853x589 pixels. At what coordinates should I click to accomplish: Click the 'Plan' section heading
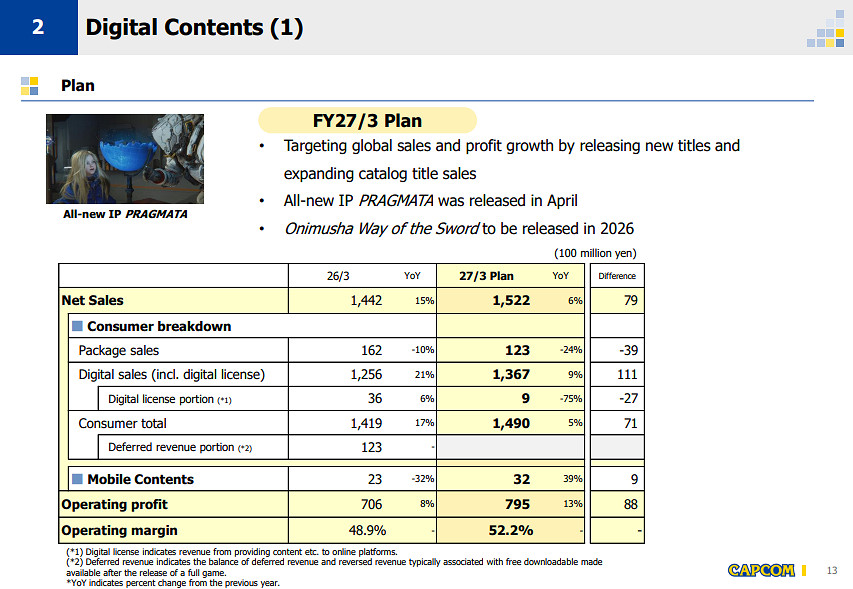point(78,85)
